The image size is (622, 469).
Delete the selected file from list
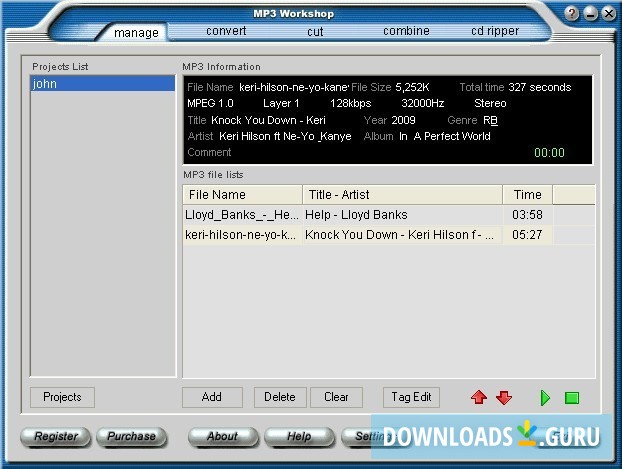point(280,397)
